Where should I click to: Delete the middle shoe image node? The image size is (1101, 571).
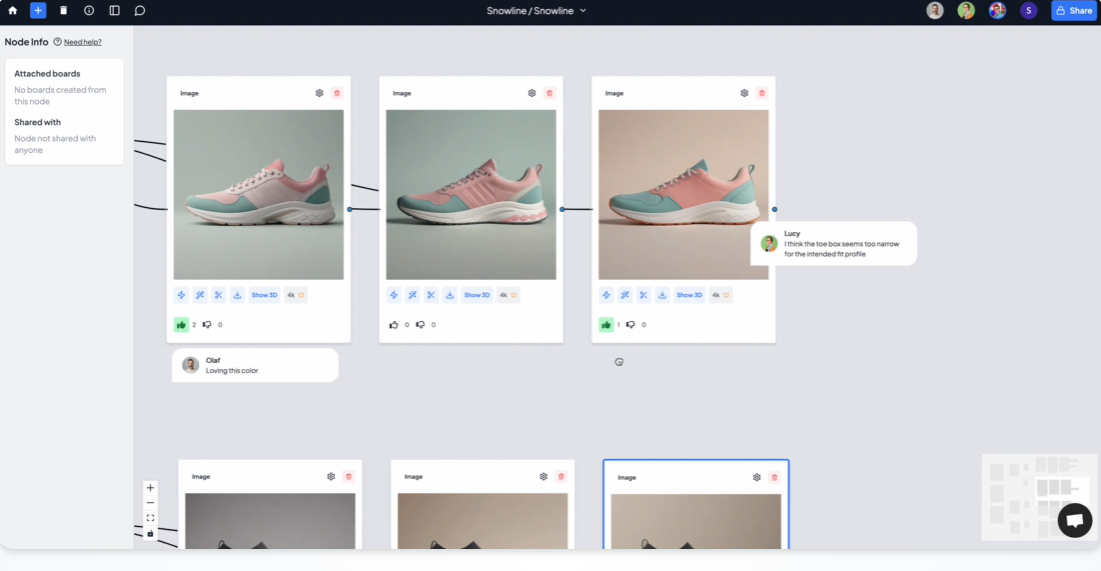click(549, 93)
